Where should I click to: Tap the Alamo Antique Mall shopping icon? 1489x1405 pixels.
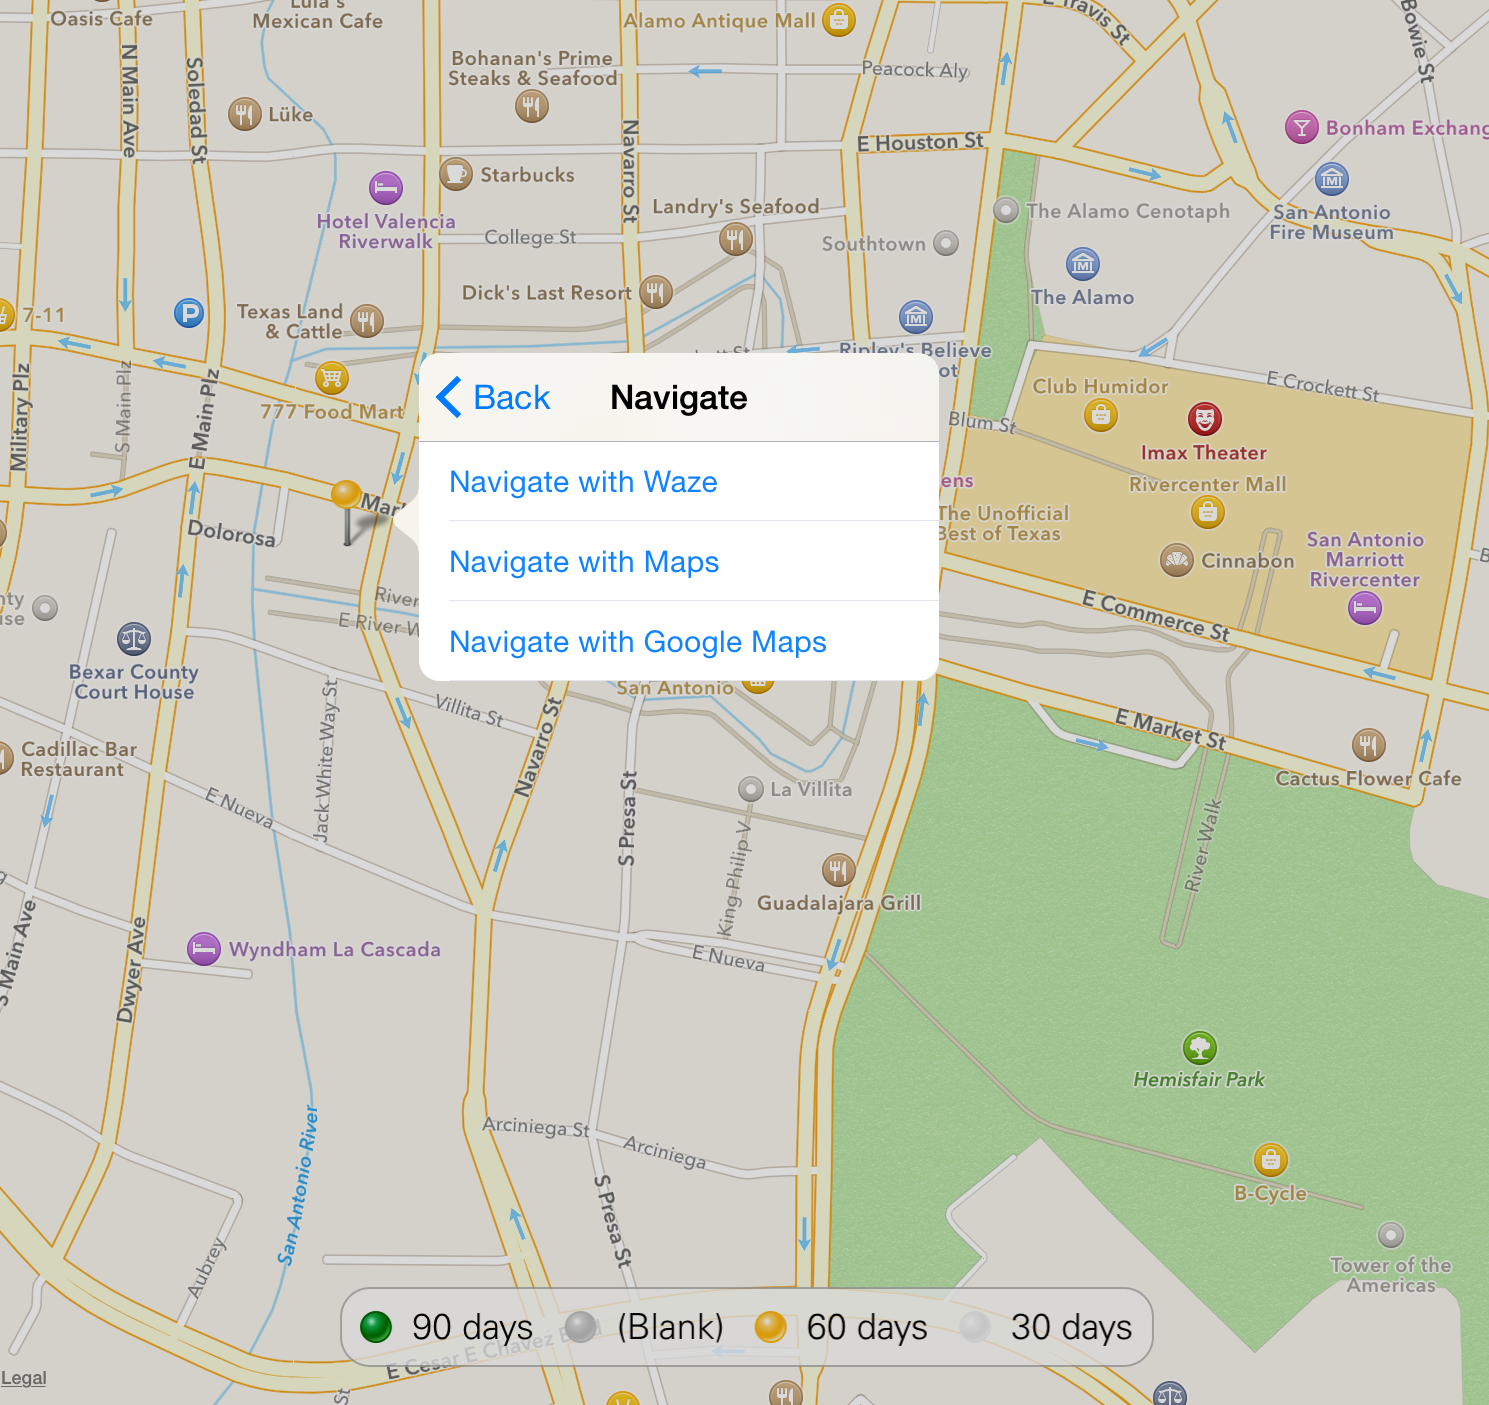[x=839, y=19]
